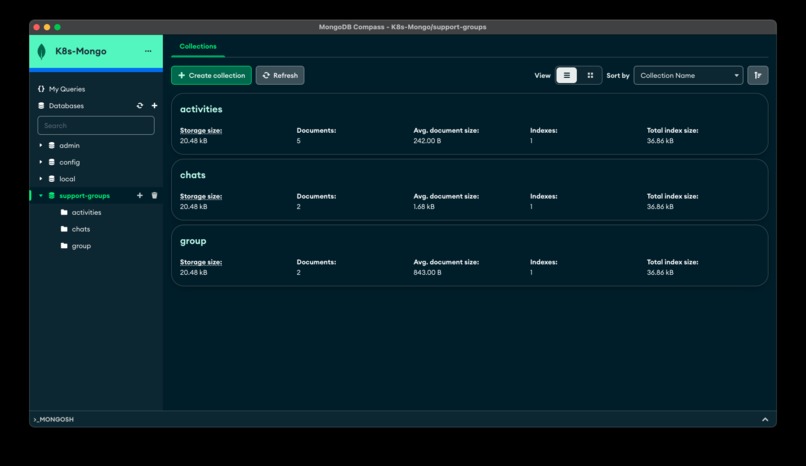
Task: Click the group folder icon in sidebar
Action: (x=64, y=246)
